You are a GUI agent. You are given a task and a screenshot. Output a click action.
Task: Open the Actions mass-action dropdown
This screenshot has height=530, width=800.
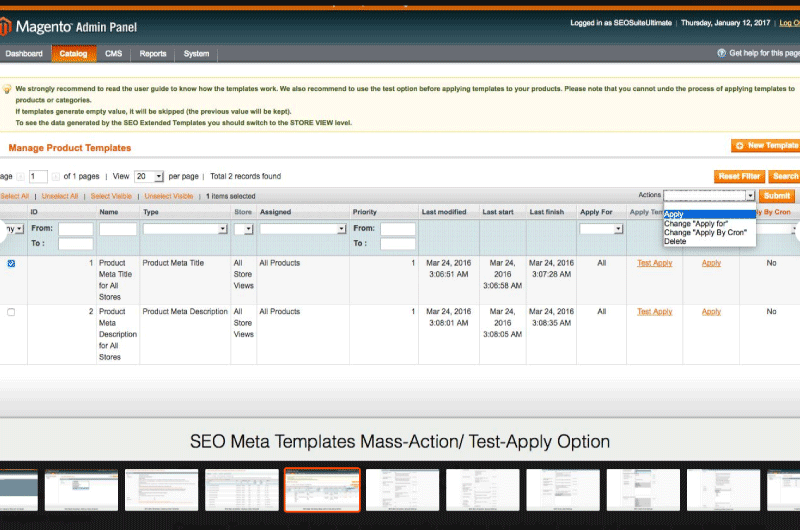point(709,195)
